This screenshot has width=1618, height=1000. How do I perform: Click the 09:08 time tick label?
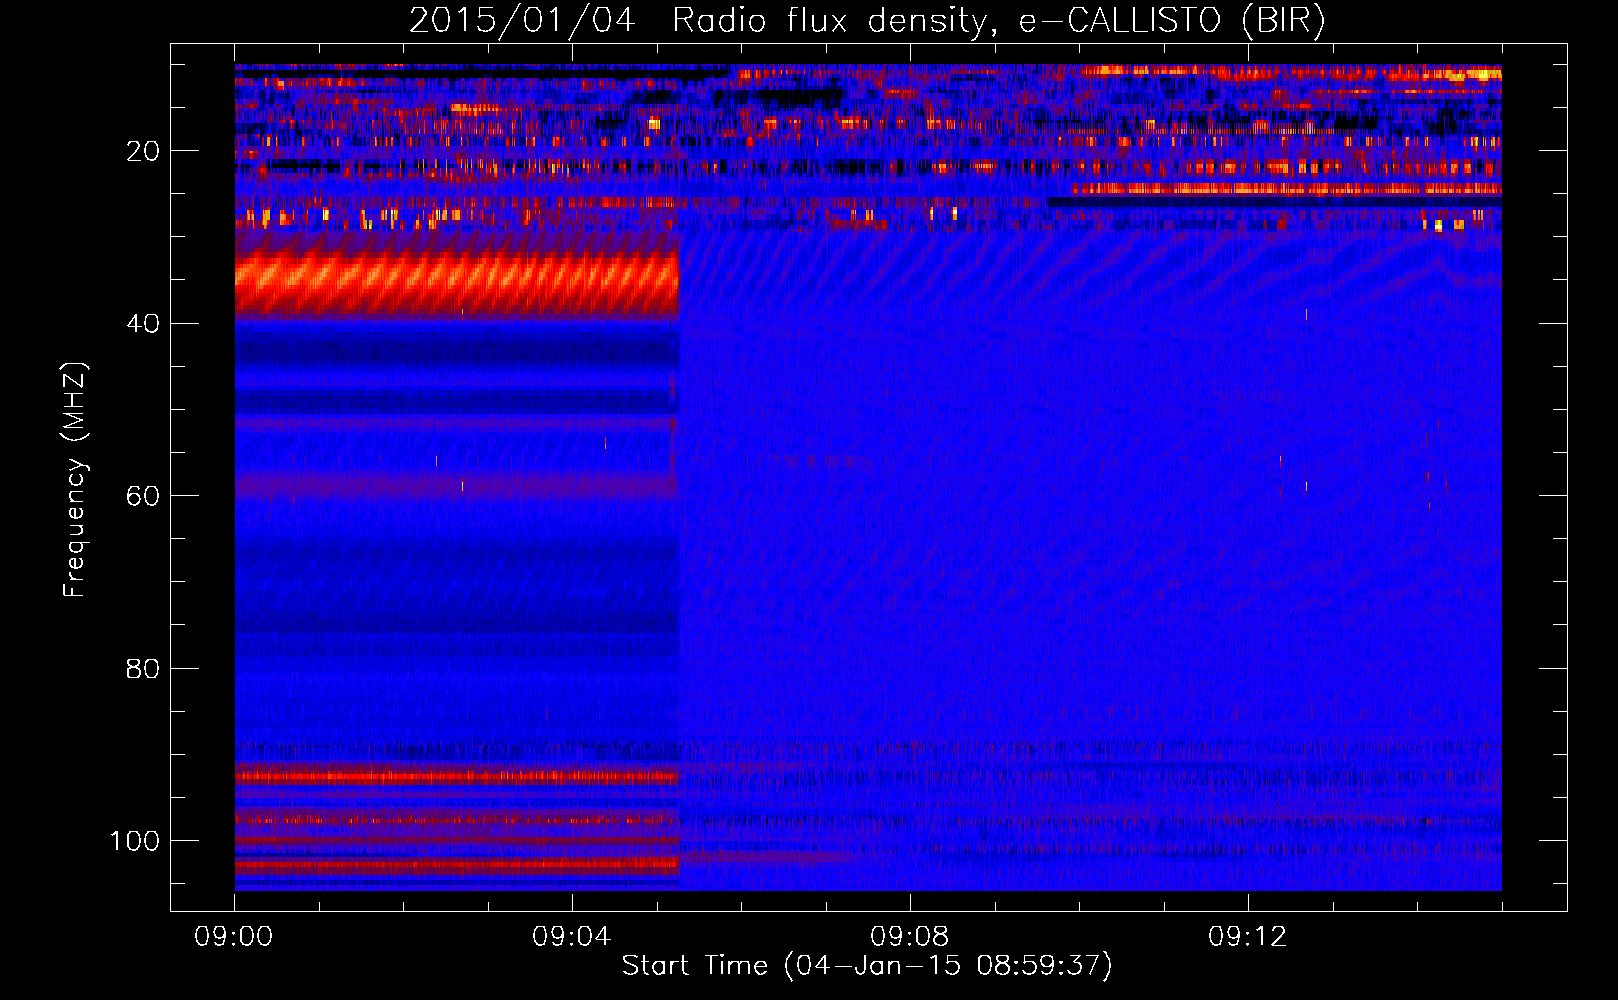(910, 937)
